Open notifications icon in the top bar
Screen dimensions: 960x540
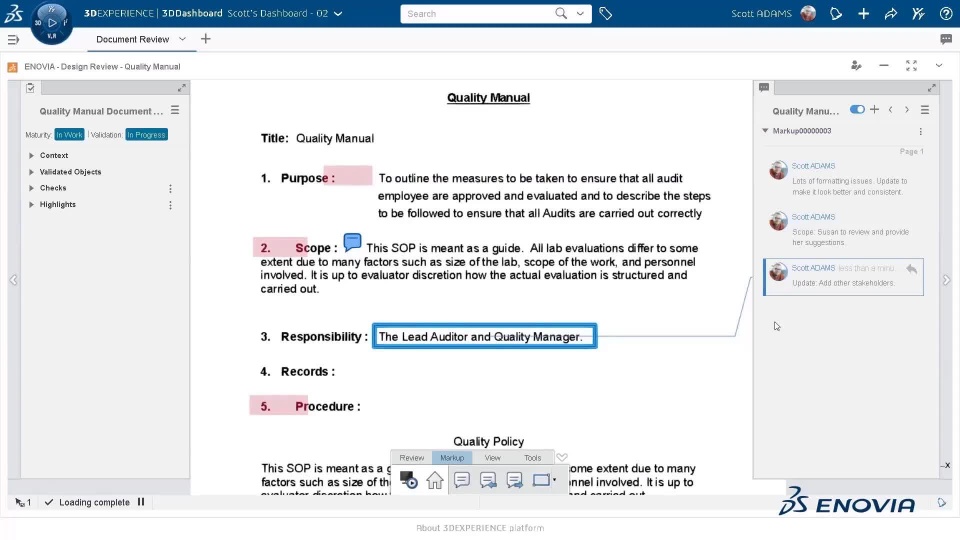[836, 13]
